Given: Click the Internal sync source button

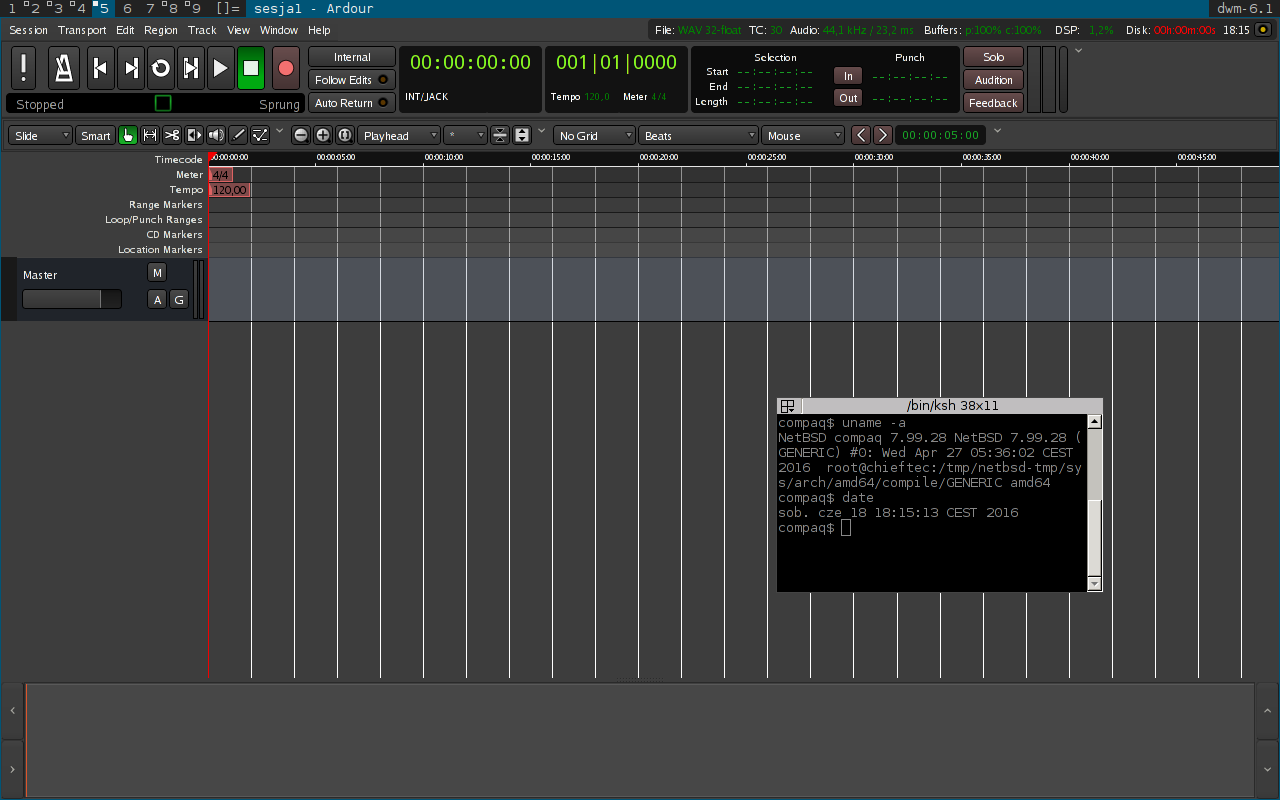Looking at the screenshot, I should pyautogui.click(x=351, y=57).
